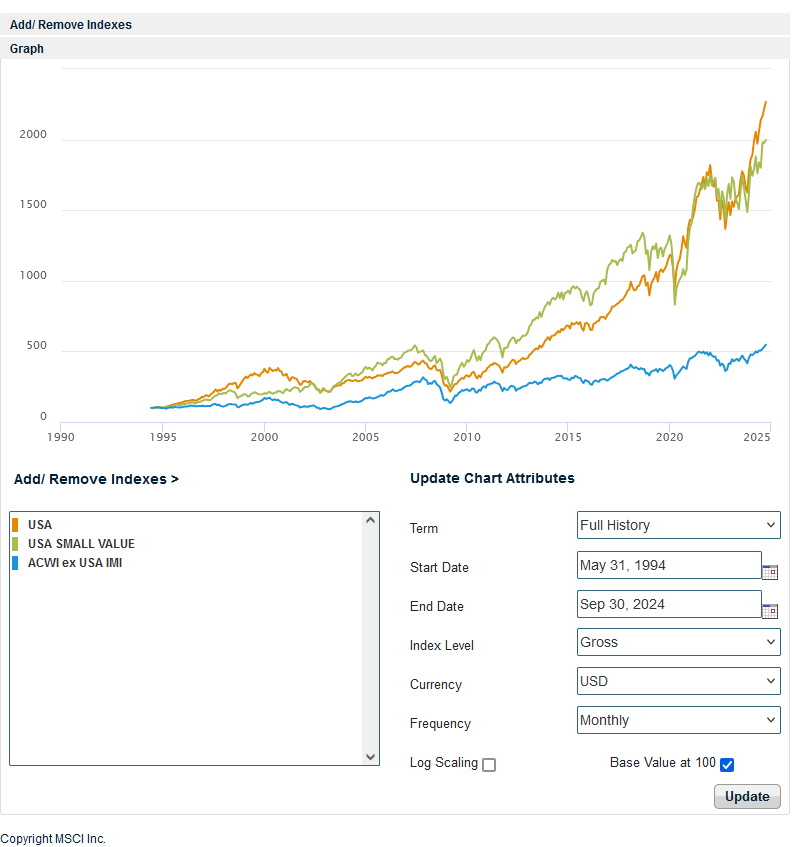Open the Start Date calendar picker
The height and width of the screenshot is (847, 798).
point(770,572)
